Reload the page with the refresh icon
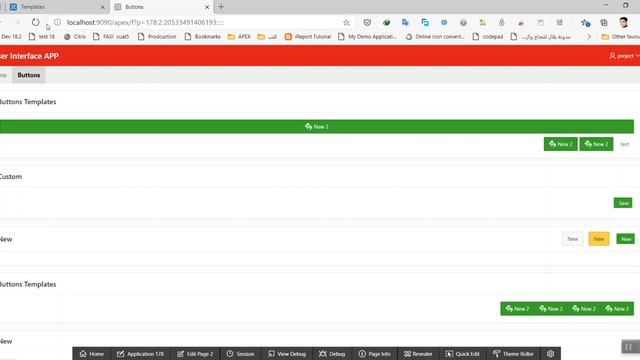 point(36,22)
